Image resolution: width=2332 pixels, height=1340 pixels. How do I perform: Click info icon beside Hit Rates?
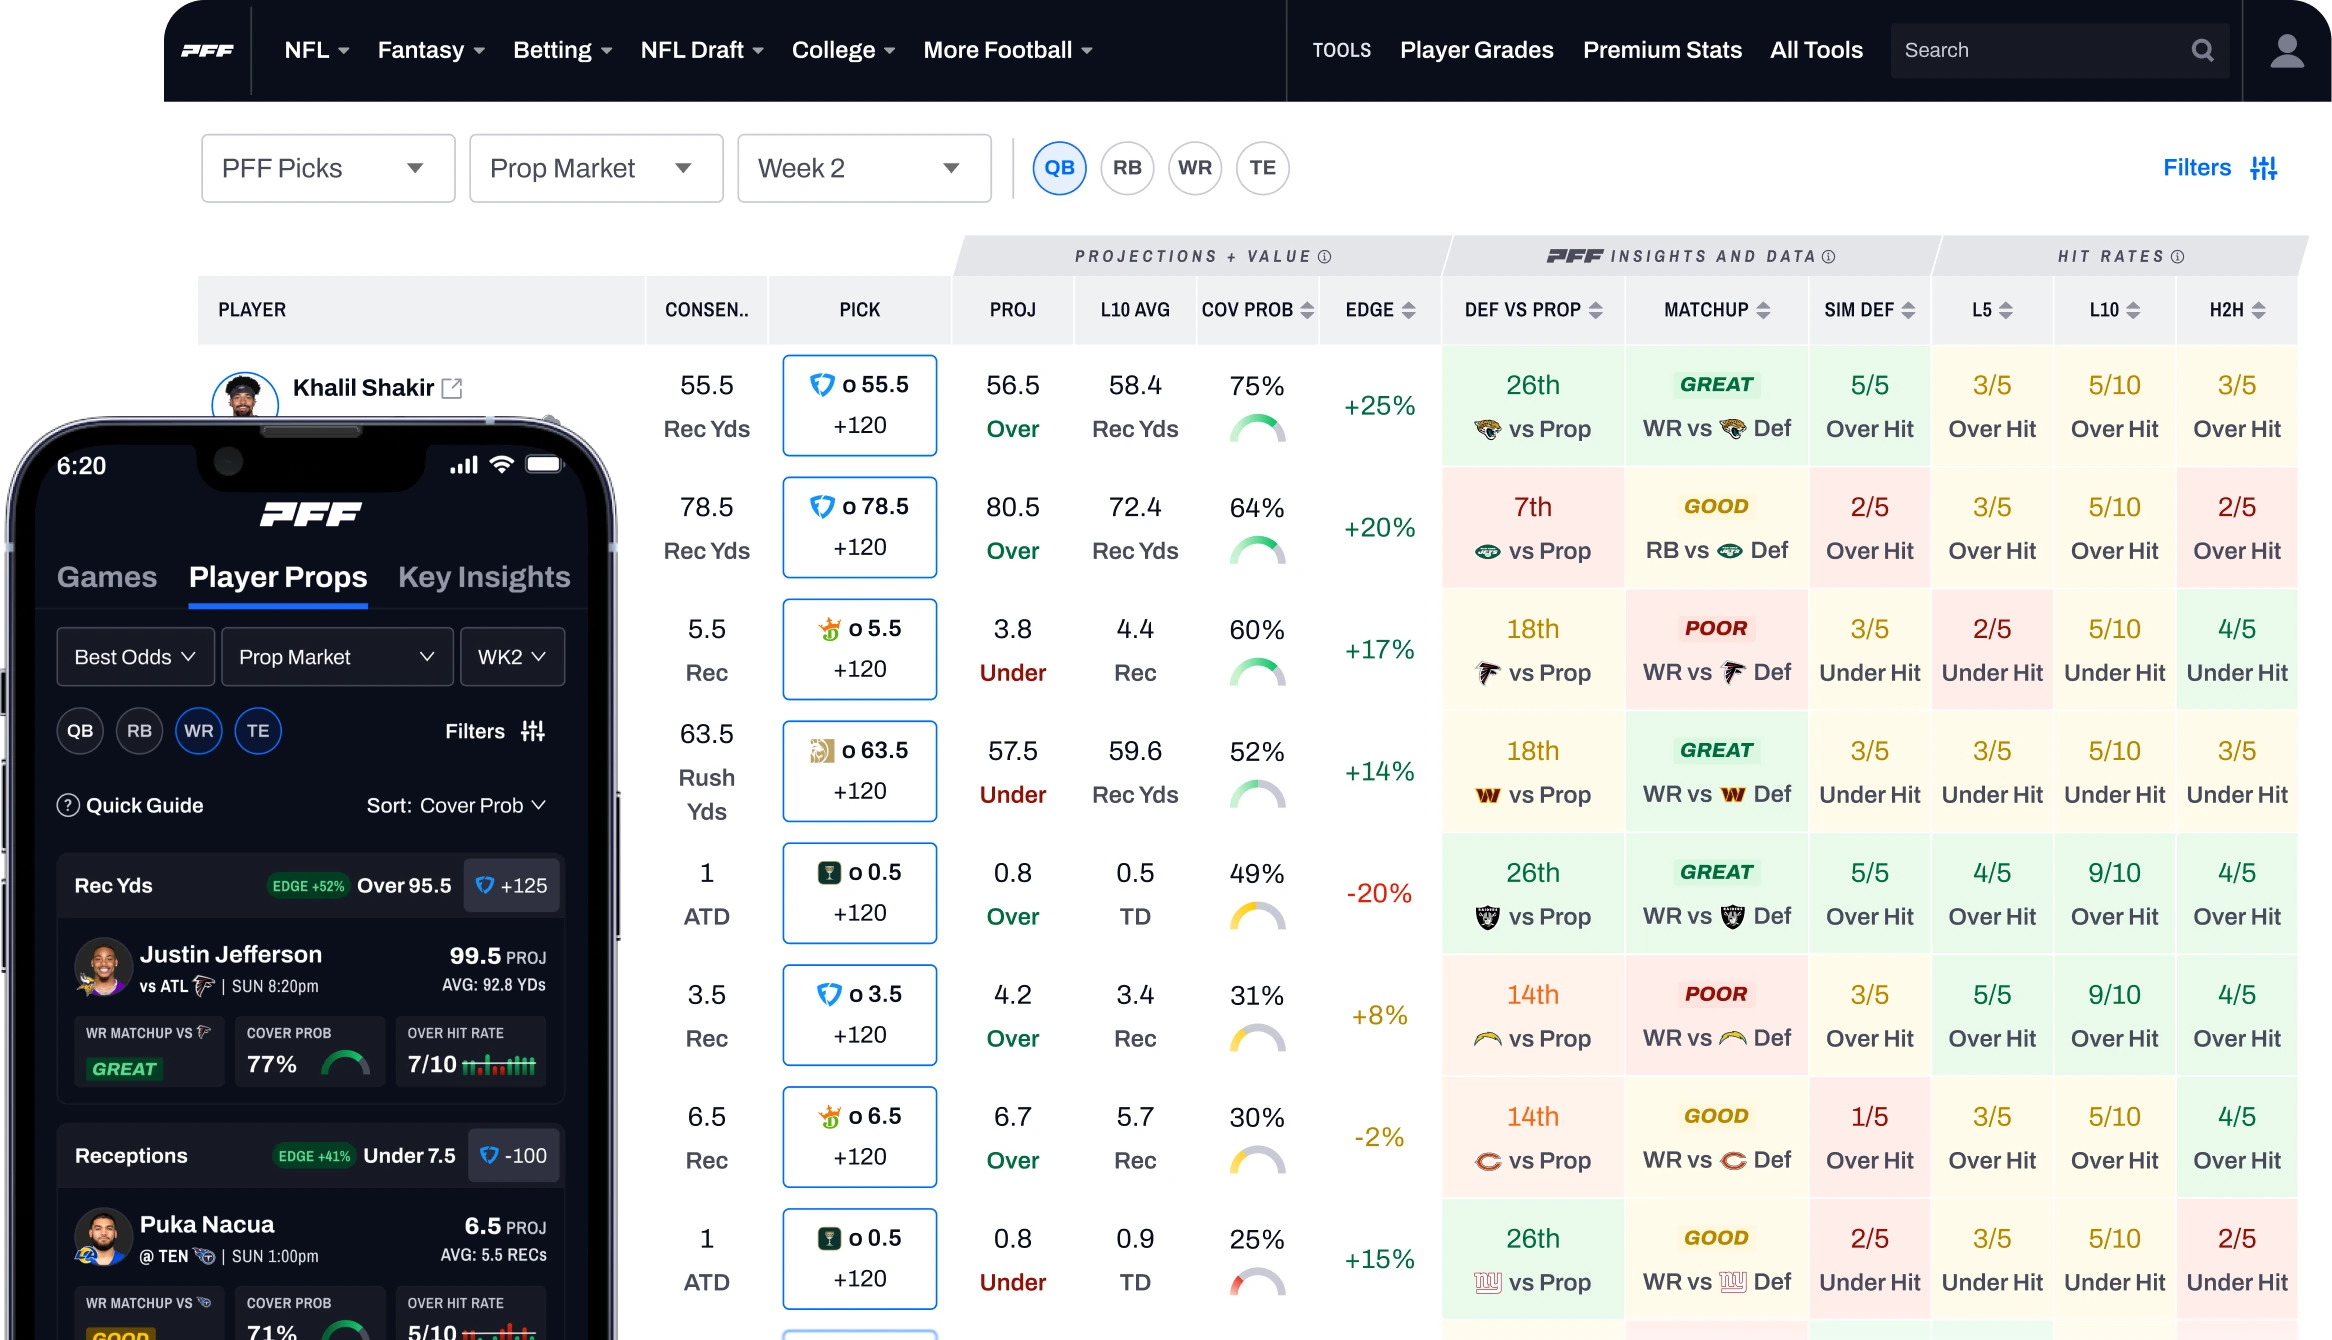tap(2178, 257)
